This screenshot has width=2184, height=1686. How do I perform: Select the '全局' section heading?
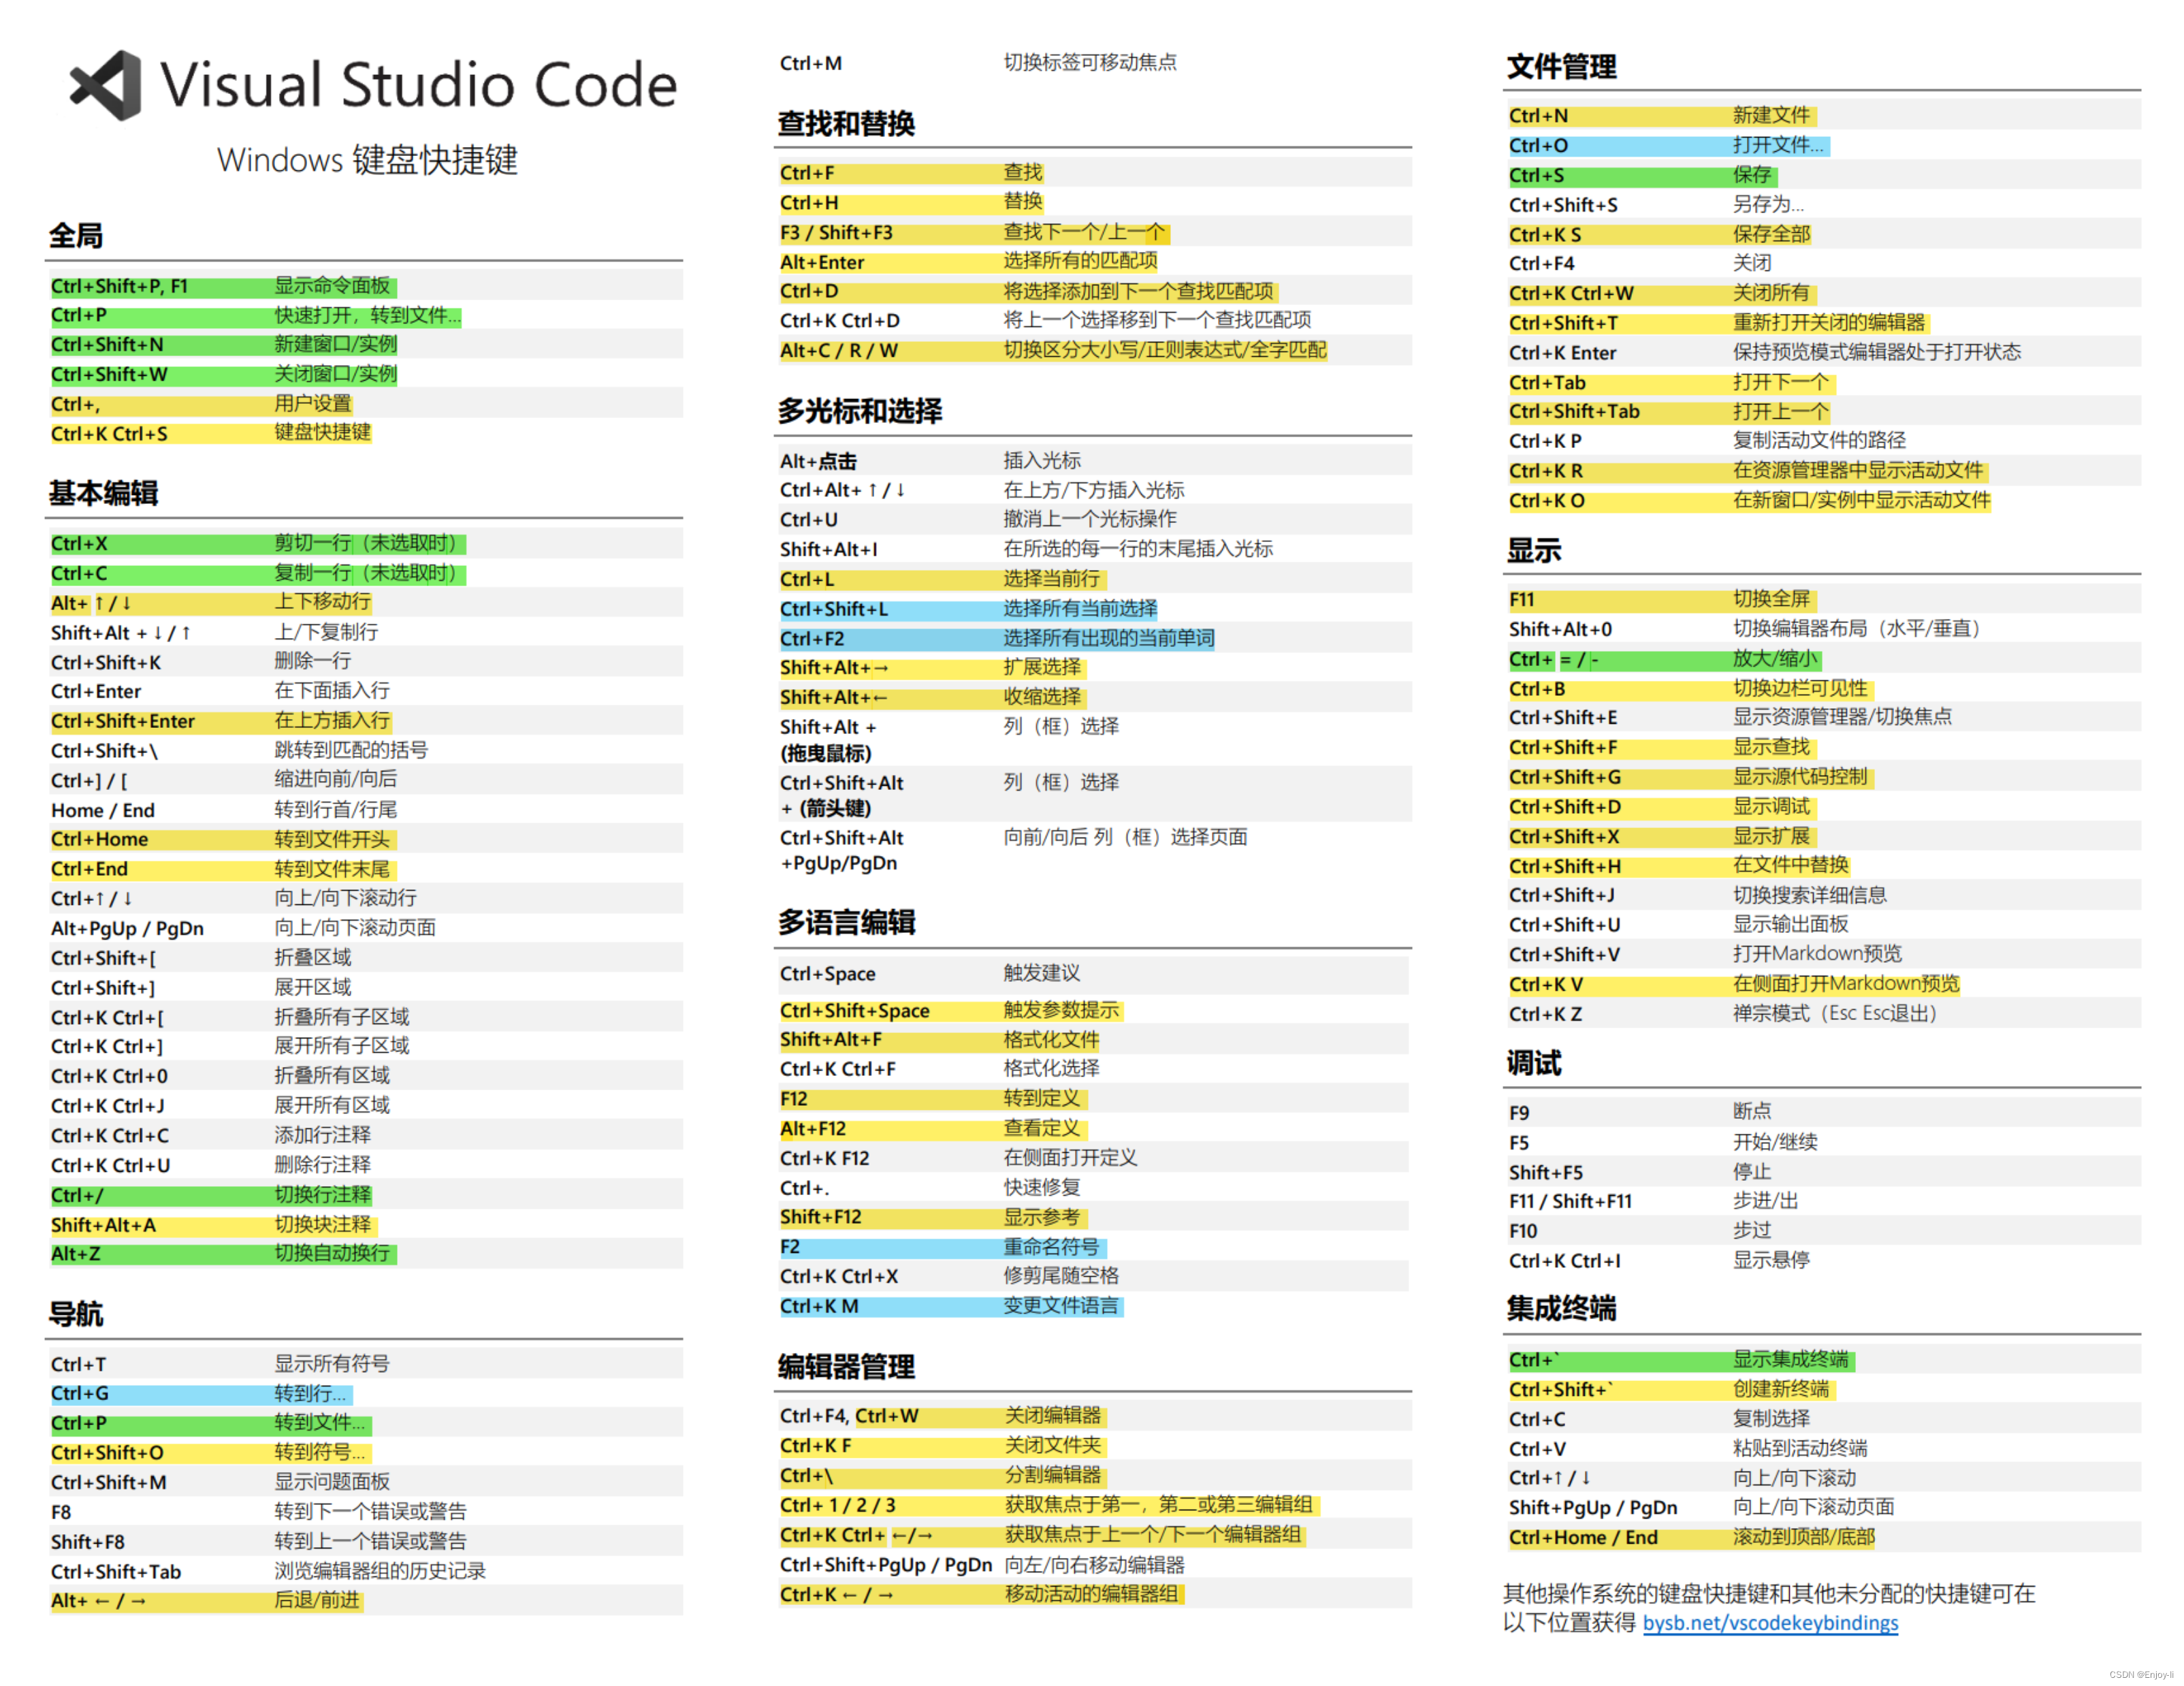click(76, 236)
